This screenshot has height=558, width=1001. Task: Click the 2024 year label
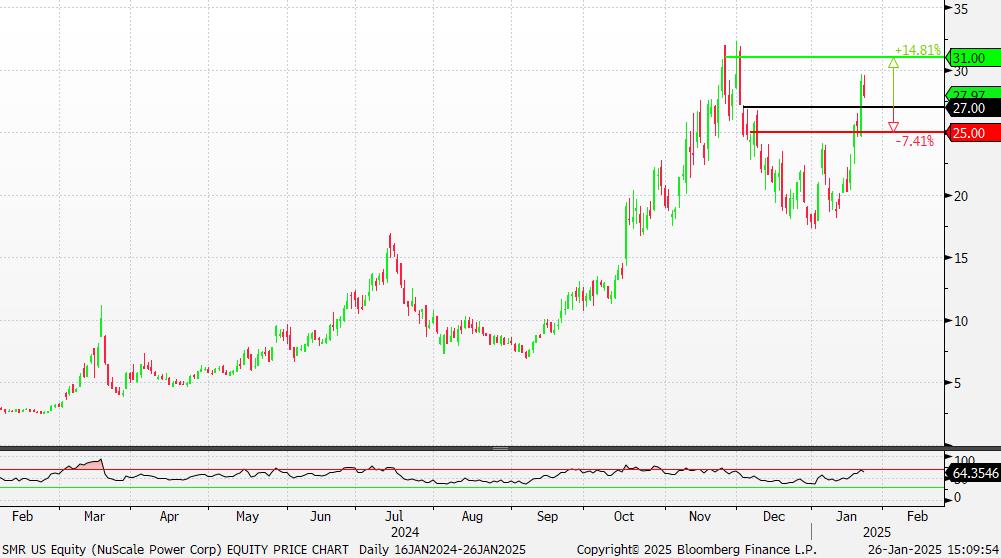pos(405,532)
